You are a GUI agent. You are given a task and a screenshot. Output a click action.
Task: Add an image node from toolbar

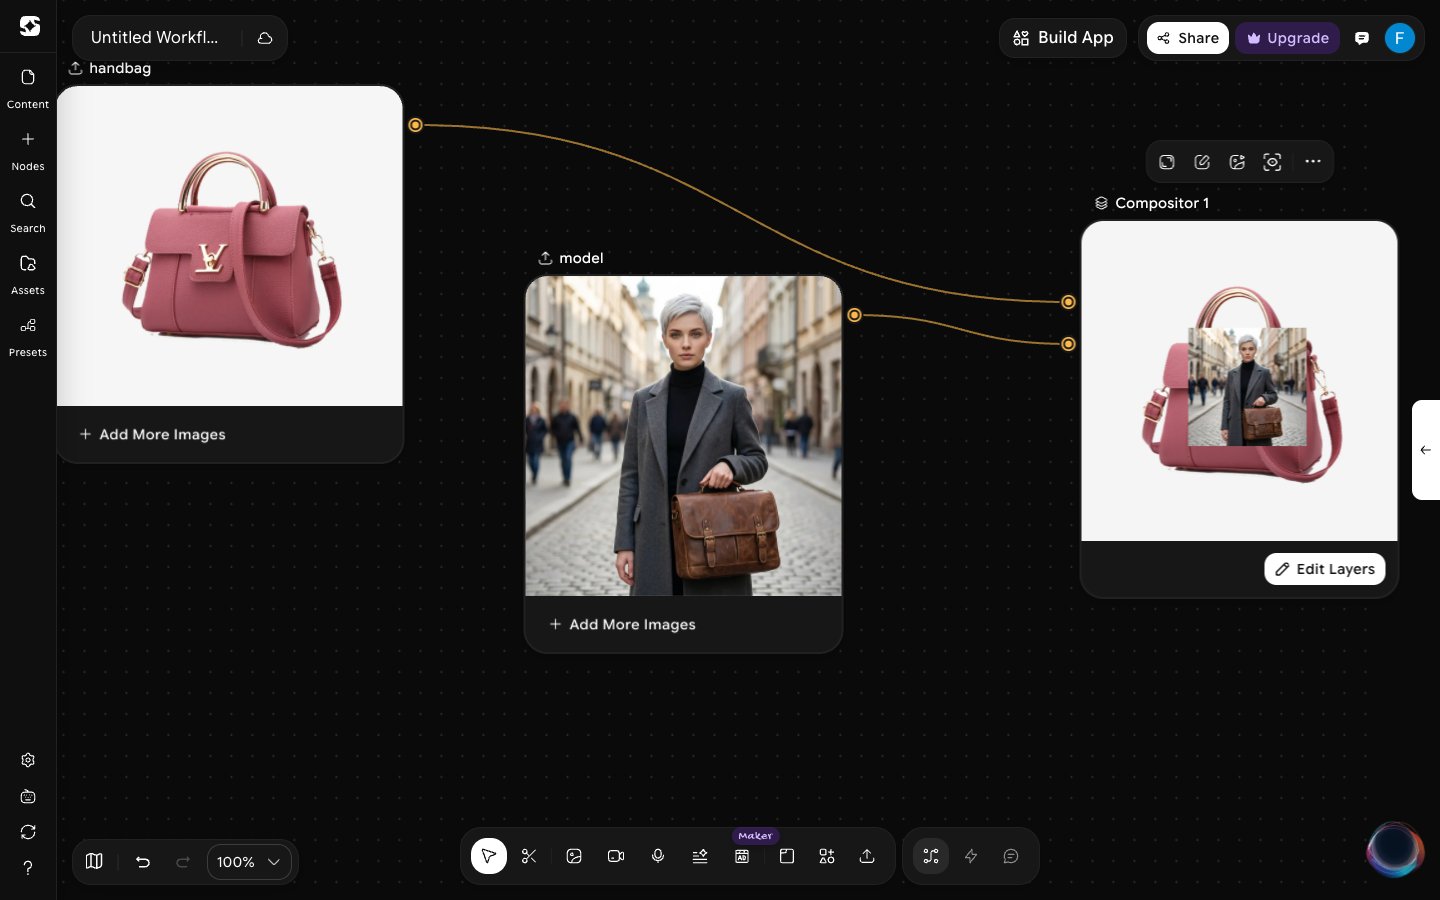tap(574, 856)
